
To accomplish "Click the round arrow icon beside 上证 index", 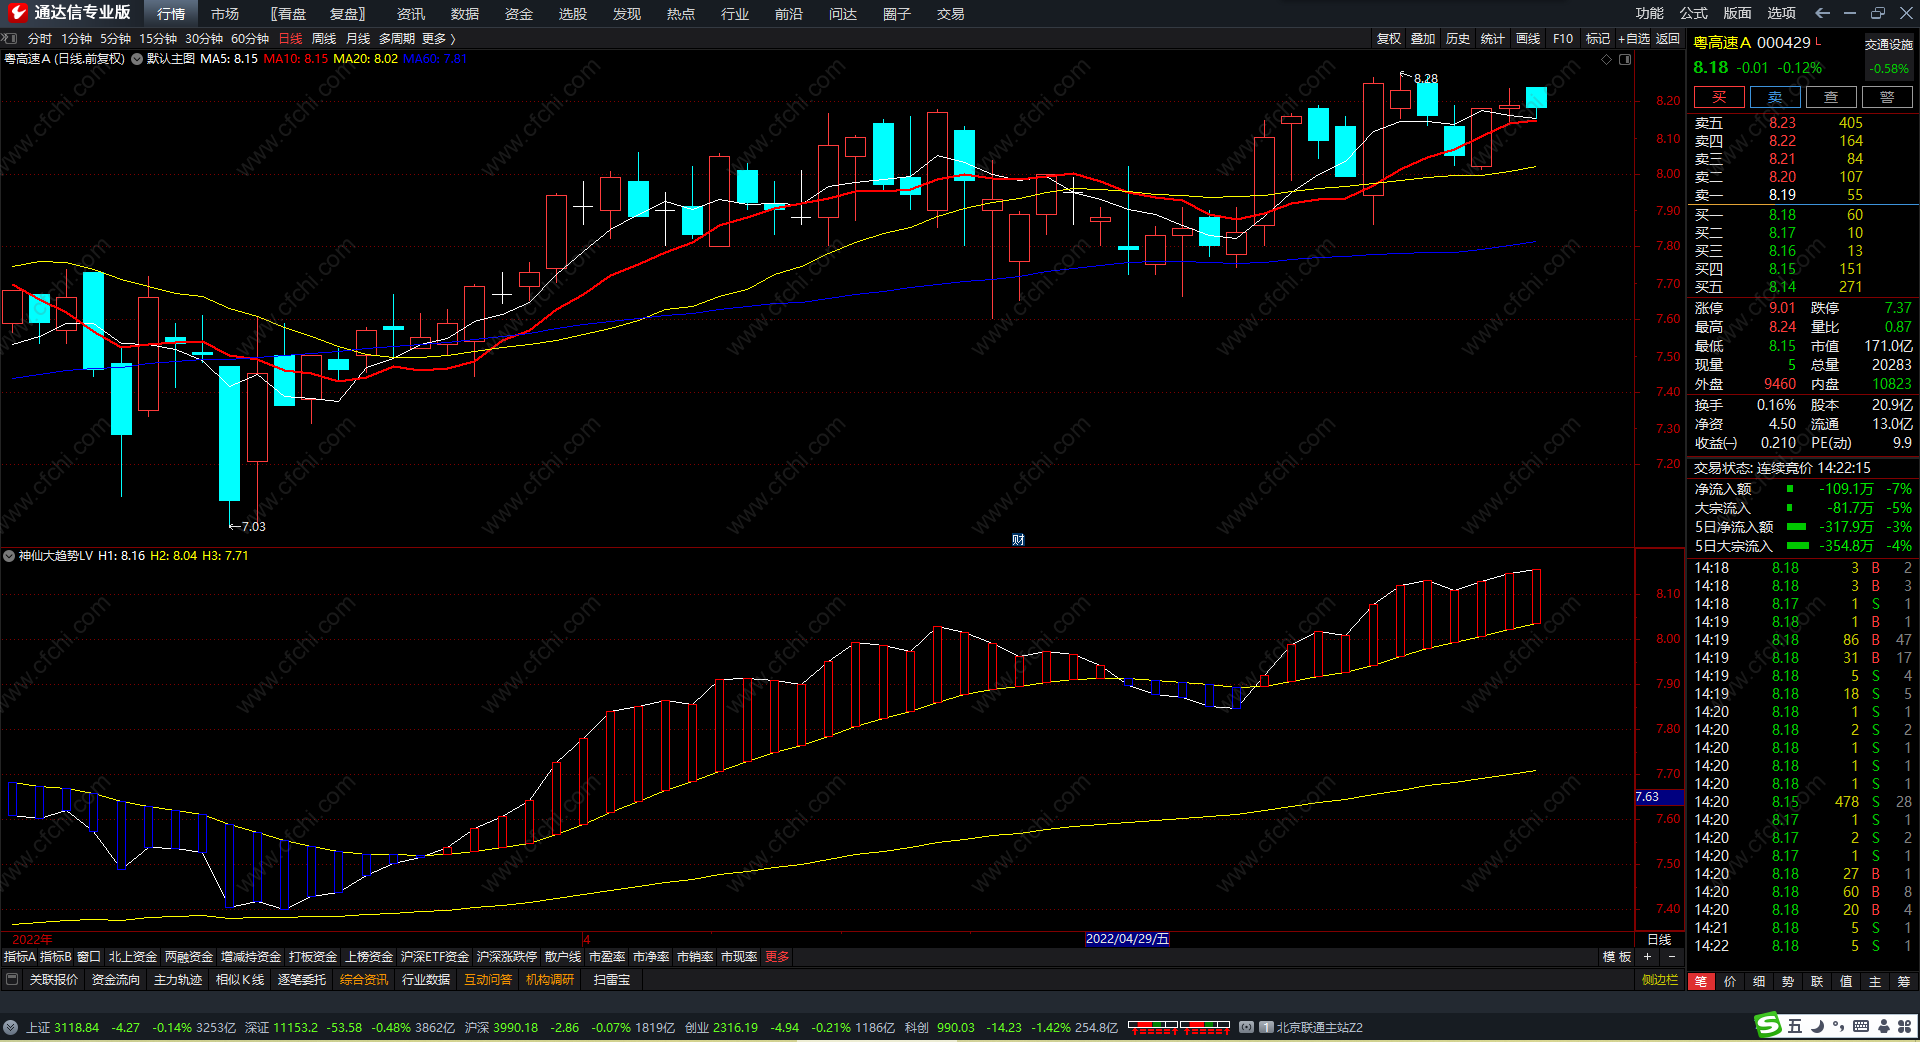I will click(x=11, y=1027).
